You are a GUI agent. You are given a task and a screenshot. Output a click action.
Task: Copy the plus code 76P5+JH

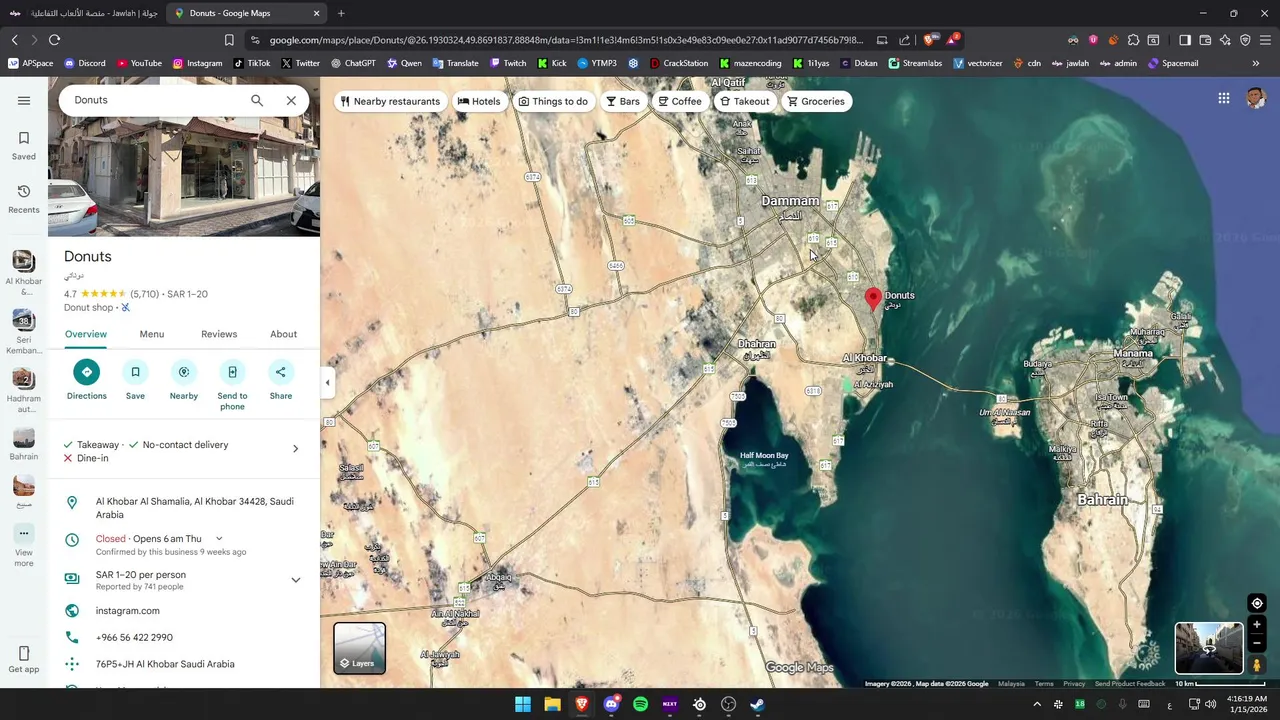pyautogui.click(x=184, y=664)
